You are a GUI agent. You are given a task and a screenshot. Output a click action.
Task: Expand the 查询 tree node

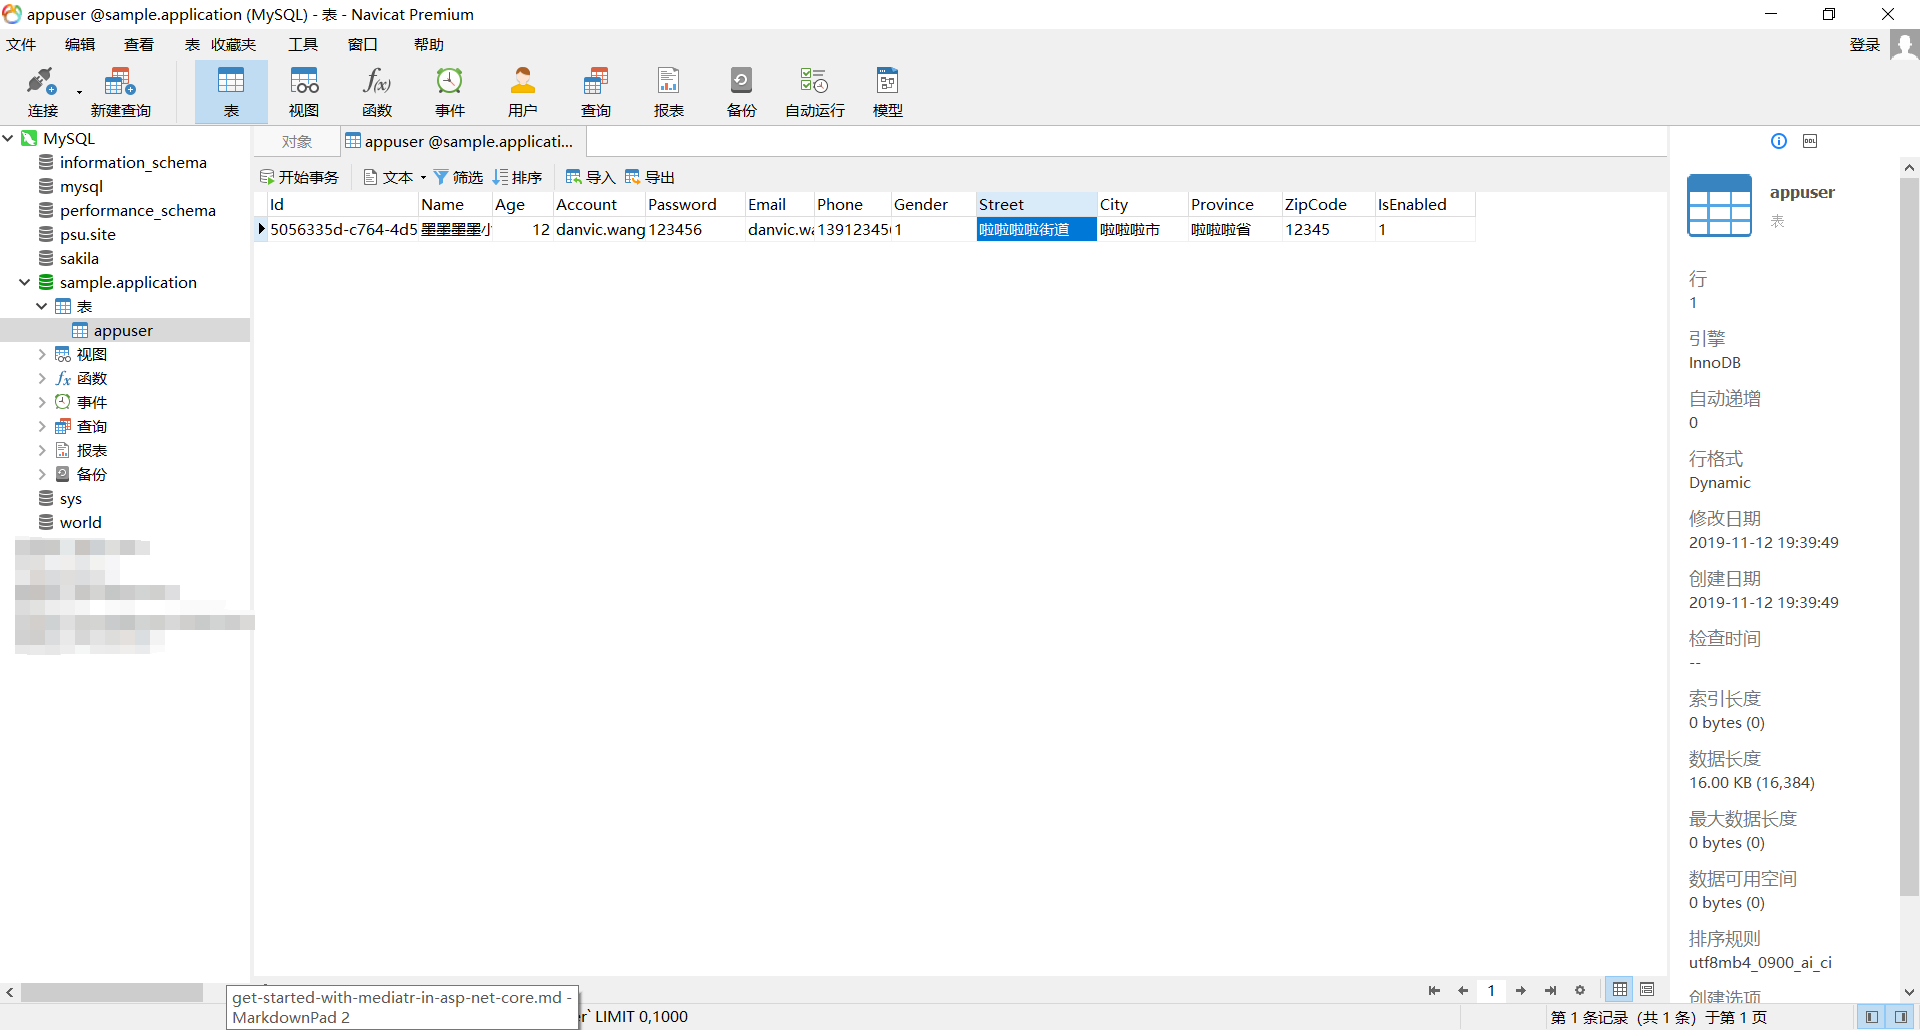coord(42,426)
